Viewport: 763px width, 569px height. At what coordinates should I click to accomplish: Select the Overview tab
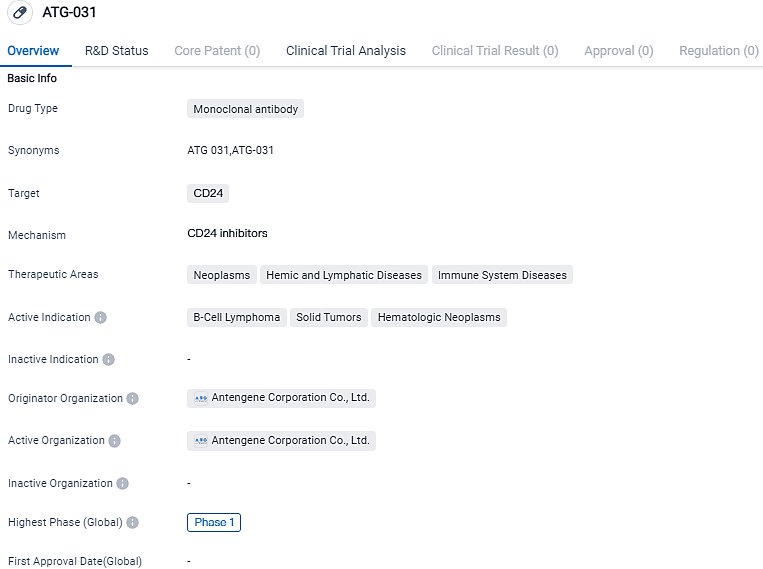[x=33, y=51]
